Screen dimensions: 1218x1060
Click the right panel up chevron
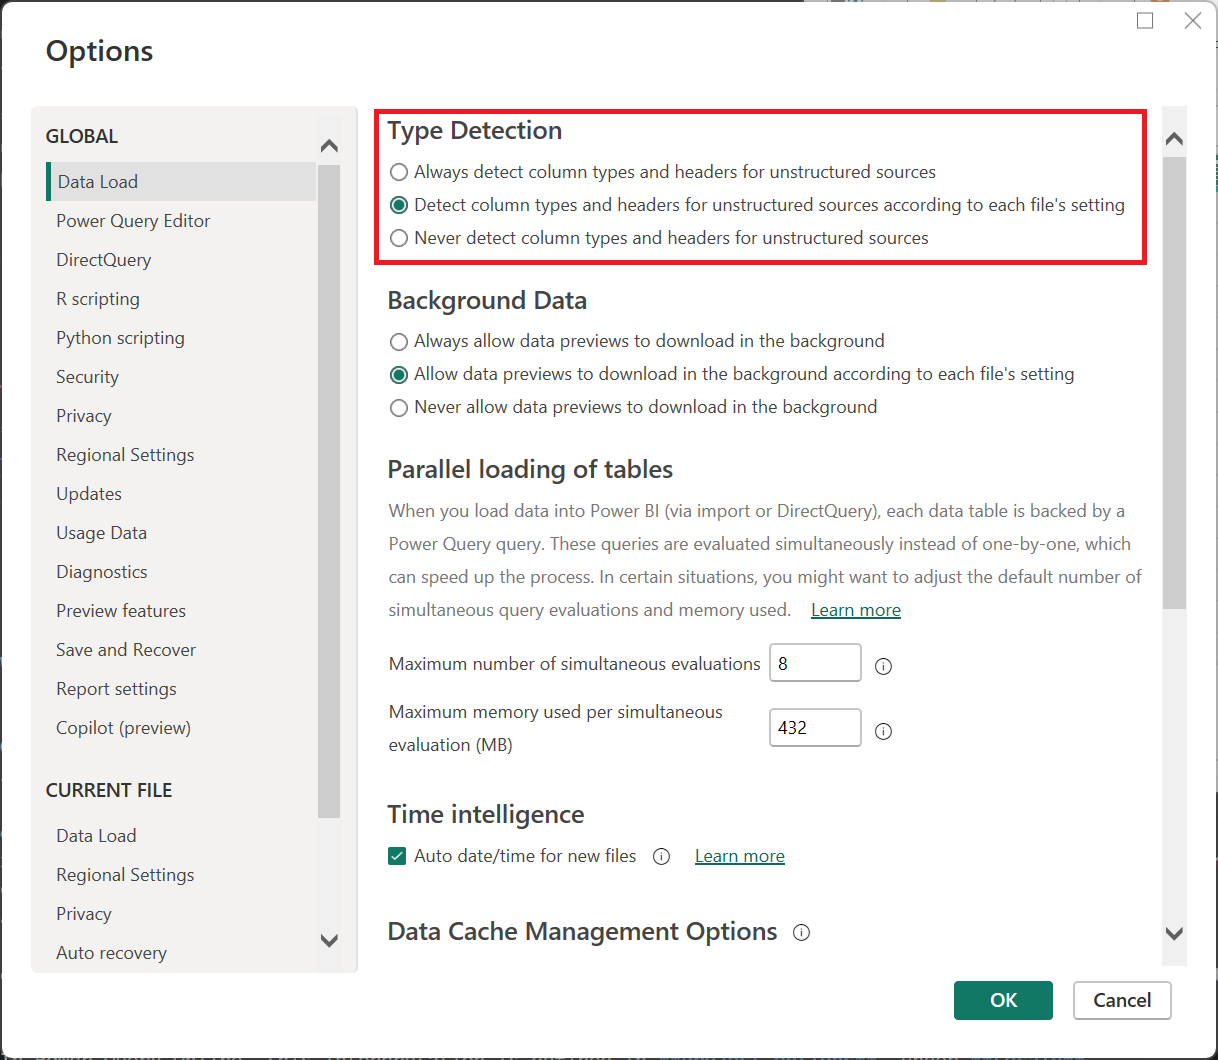[x=1174, y=138]
